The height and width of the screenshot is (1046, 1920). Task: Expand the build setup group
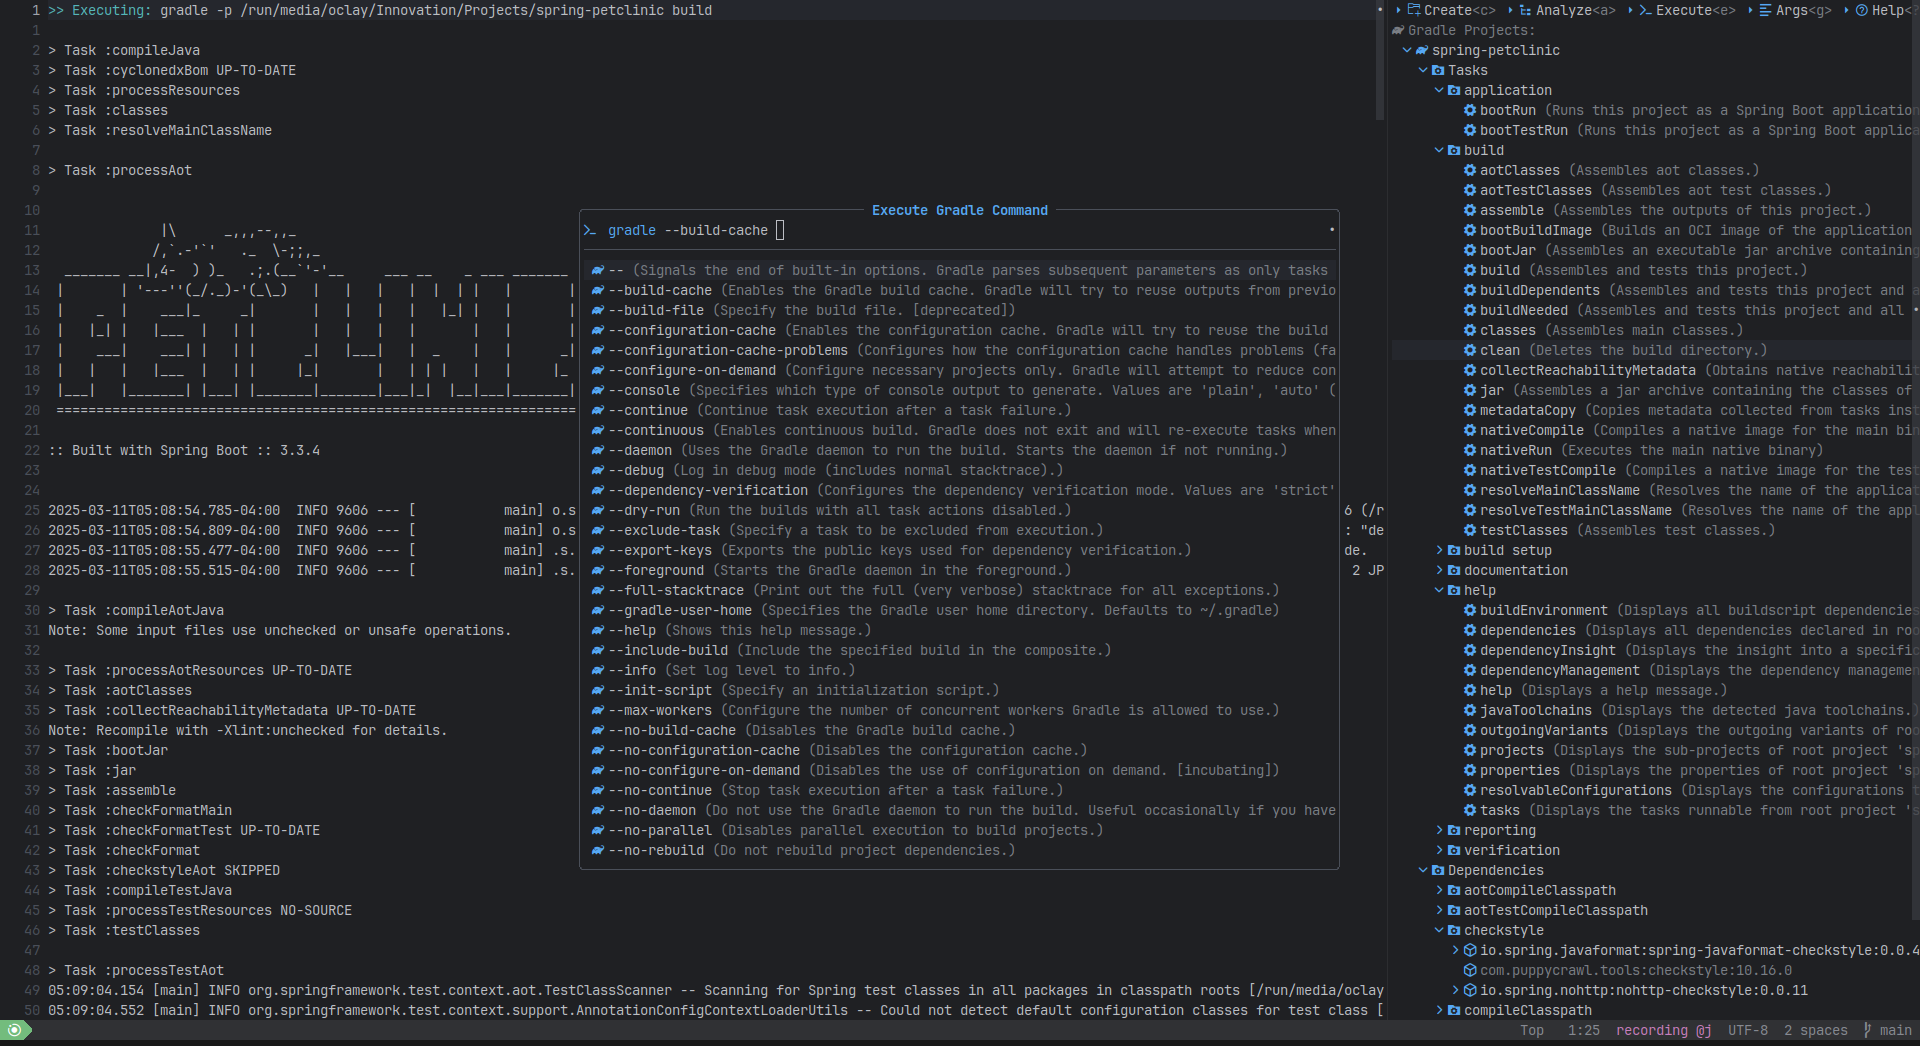click(1440, 550)
